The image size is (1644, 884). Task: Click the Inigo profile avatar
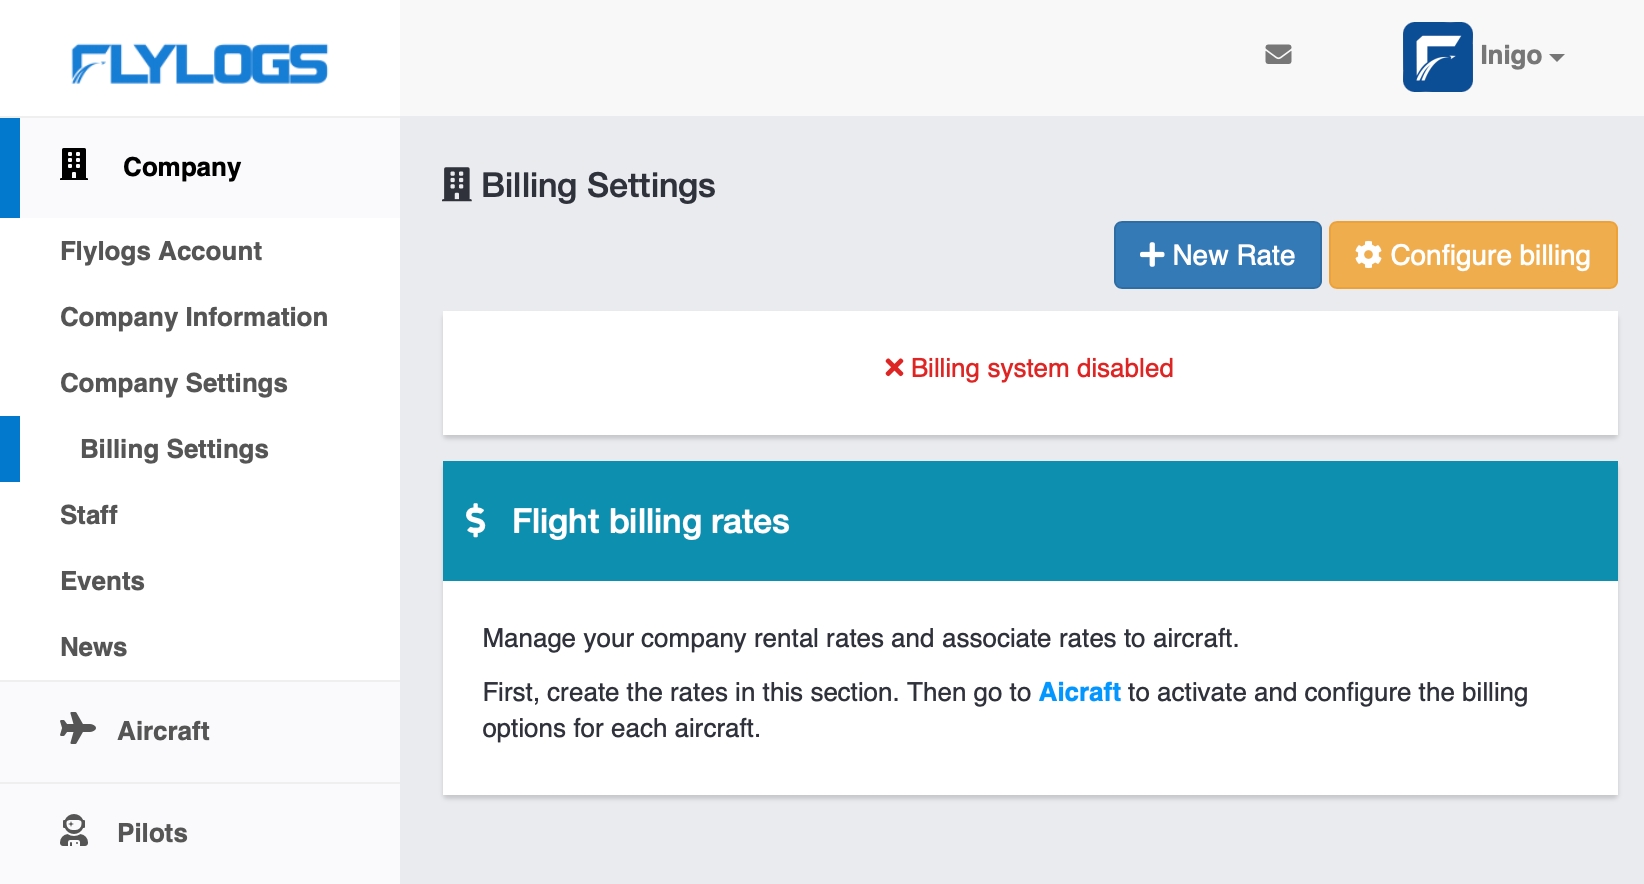pos(1437,57)
